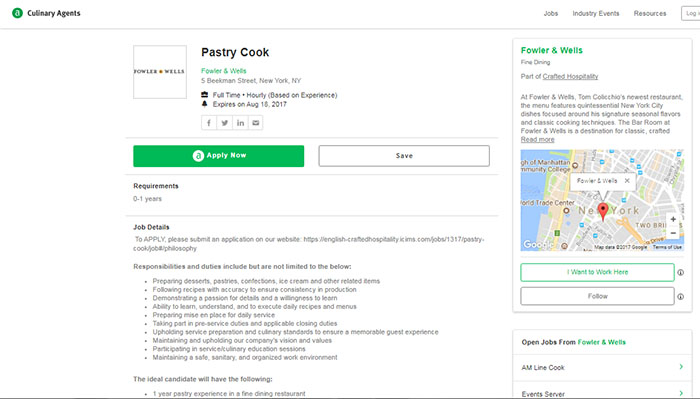Expand the Events Server job arrow
This screenshot has height=399, width=700.
[681, 393]
